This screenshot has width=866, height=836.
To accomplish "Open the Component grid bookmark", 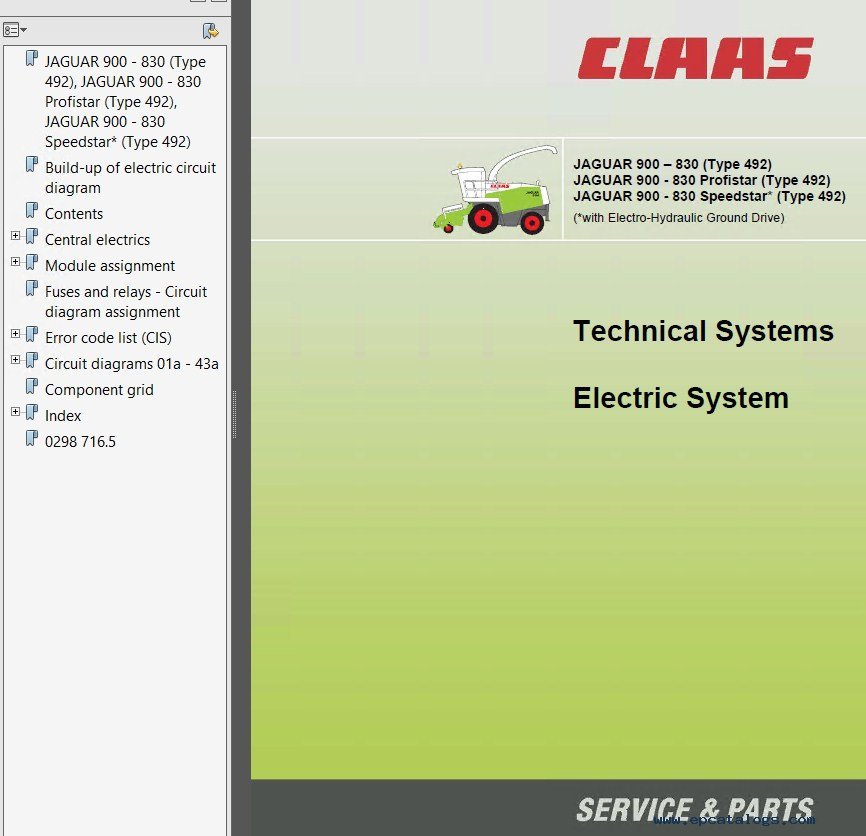I will click(x=99, y=390).
